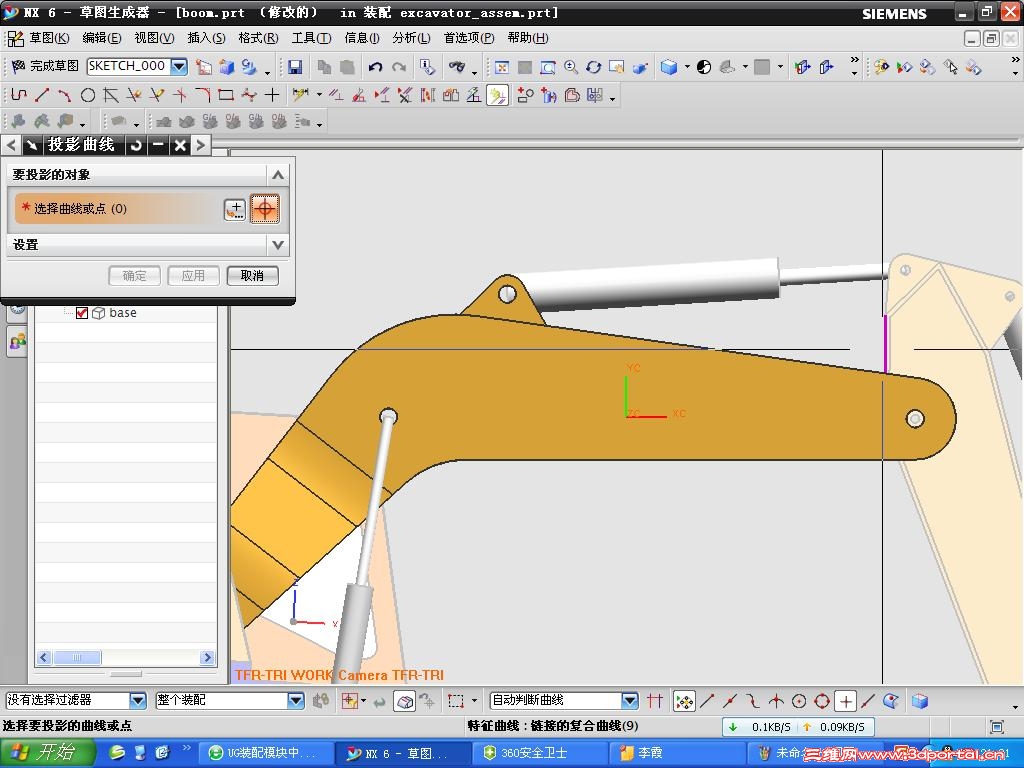The image size is (1024, 768).
Task: Click the 取消 (Cancel) button
Action: pos(253,276)
